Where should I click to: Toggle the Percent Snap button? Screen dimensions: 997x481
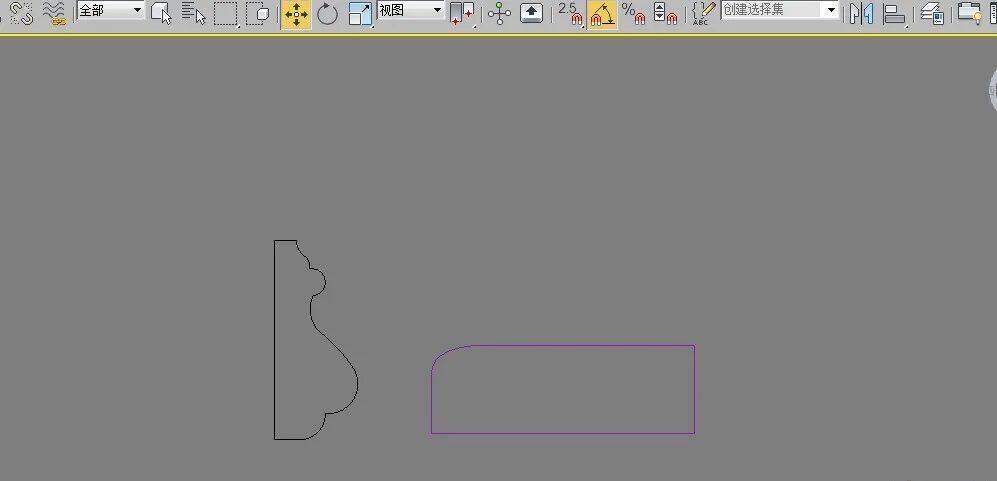(x=633, y=13)
